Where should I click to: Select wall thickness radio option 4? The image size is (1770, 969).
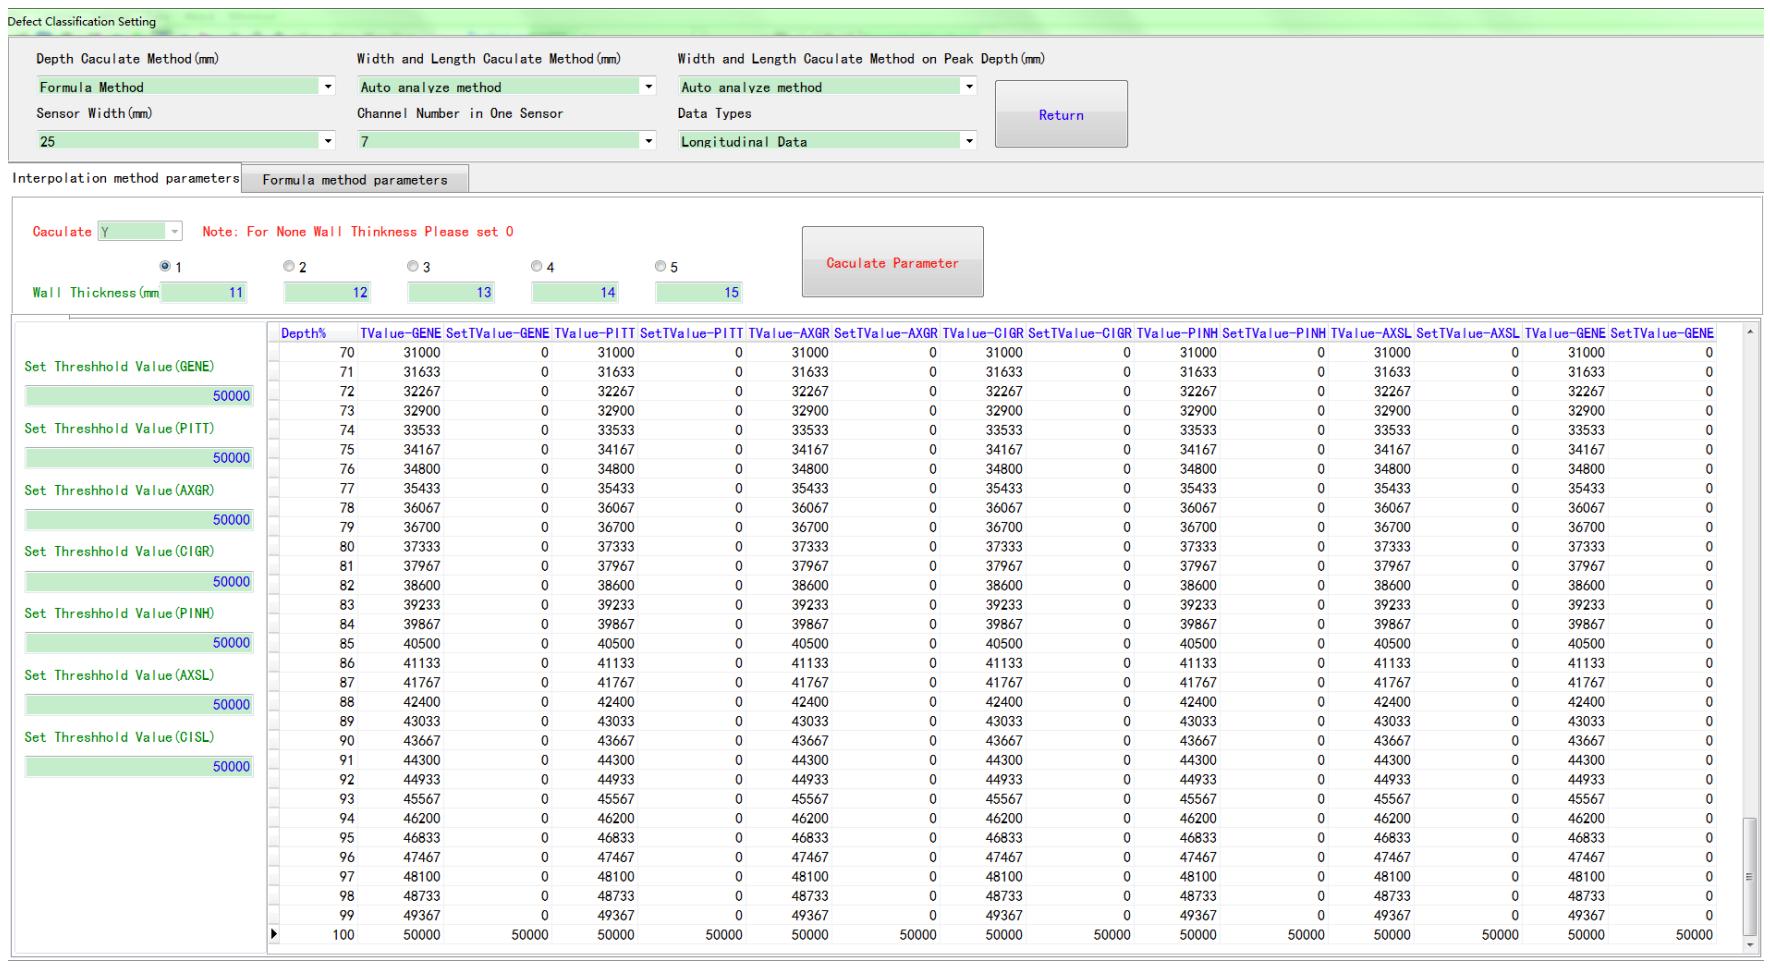(537, 267)
